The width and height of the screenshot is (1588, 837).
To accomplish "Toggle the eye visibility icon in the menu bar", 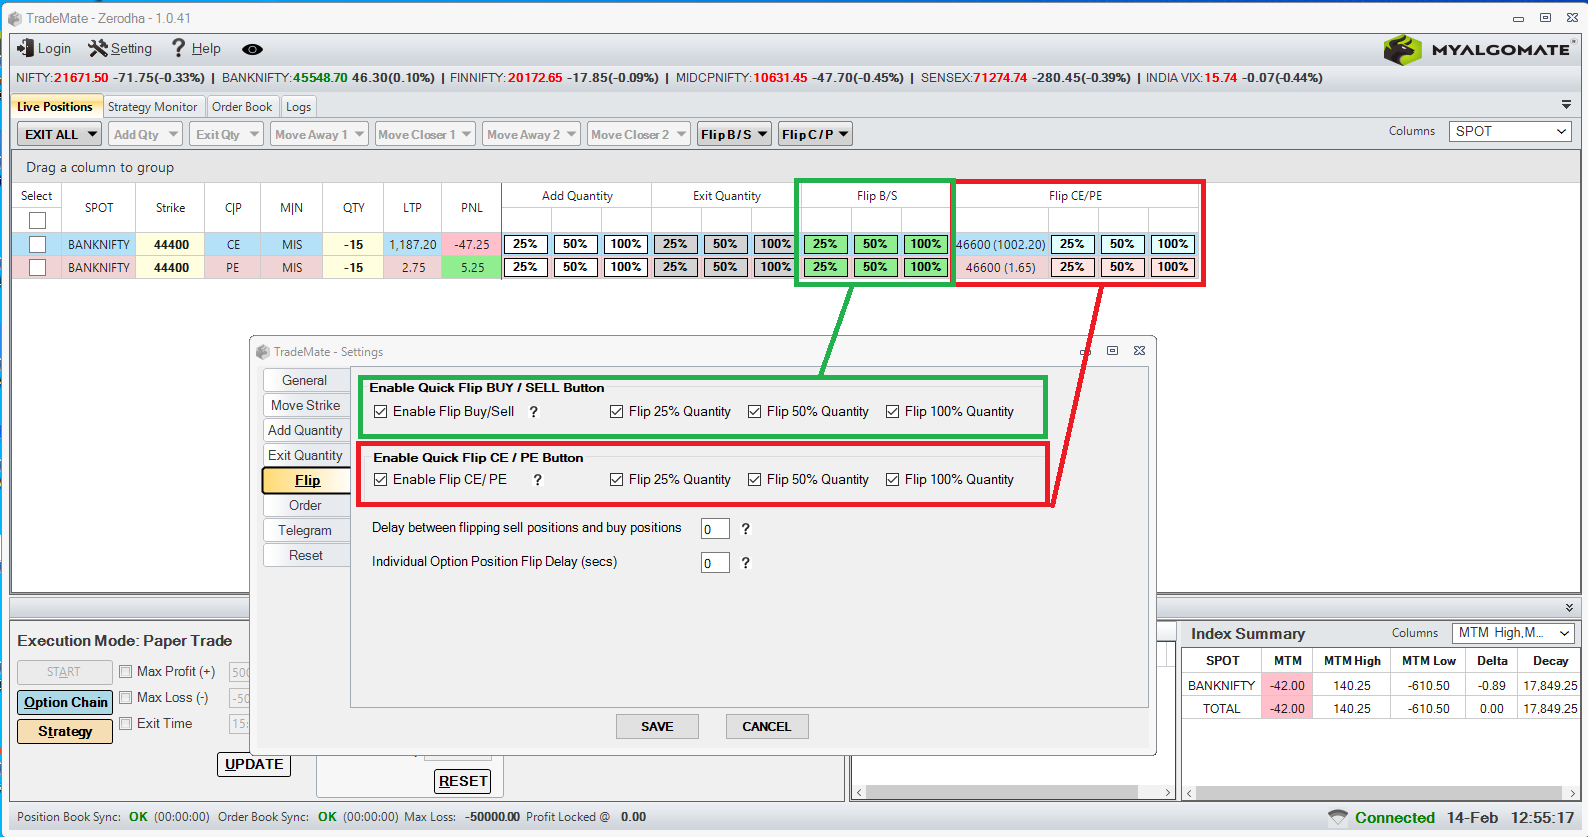I will click(x=253, y=49).
